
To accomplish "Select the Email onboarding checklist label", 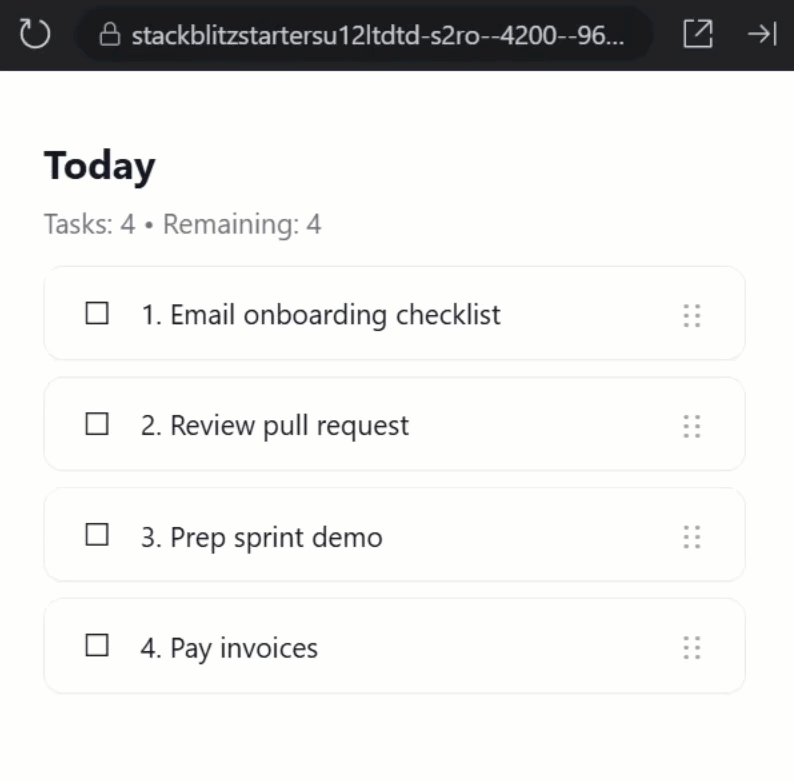I will 320,315.
